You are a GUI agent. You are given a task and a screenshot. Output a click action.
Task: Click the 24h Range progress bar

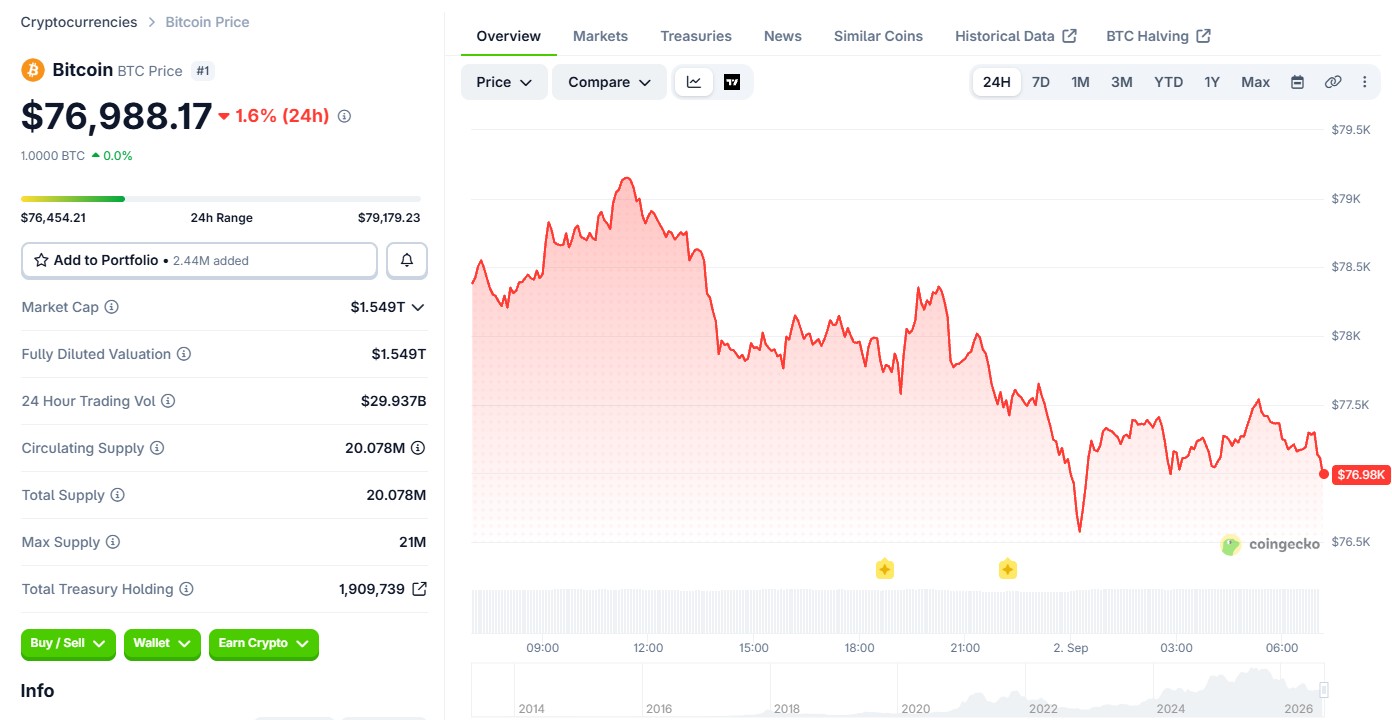tap(221, 199)
